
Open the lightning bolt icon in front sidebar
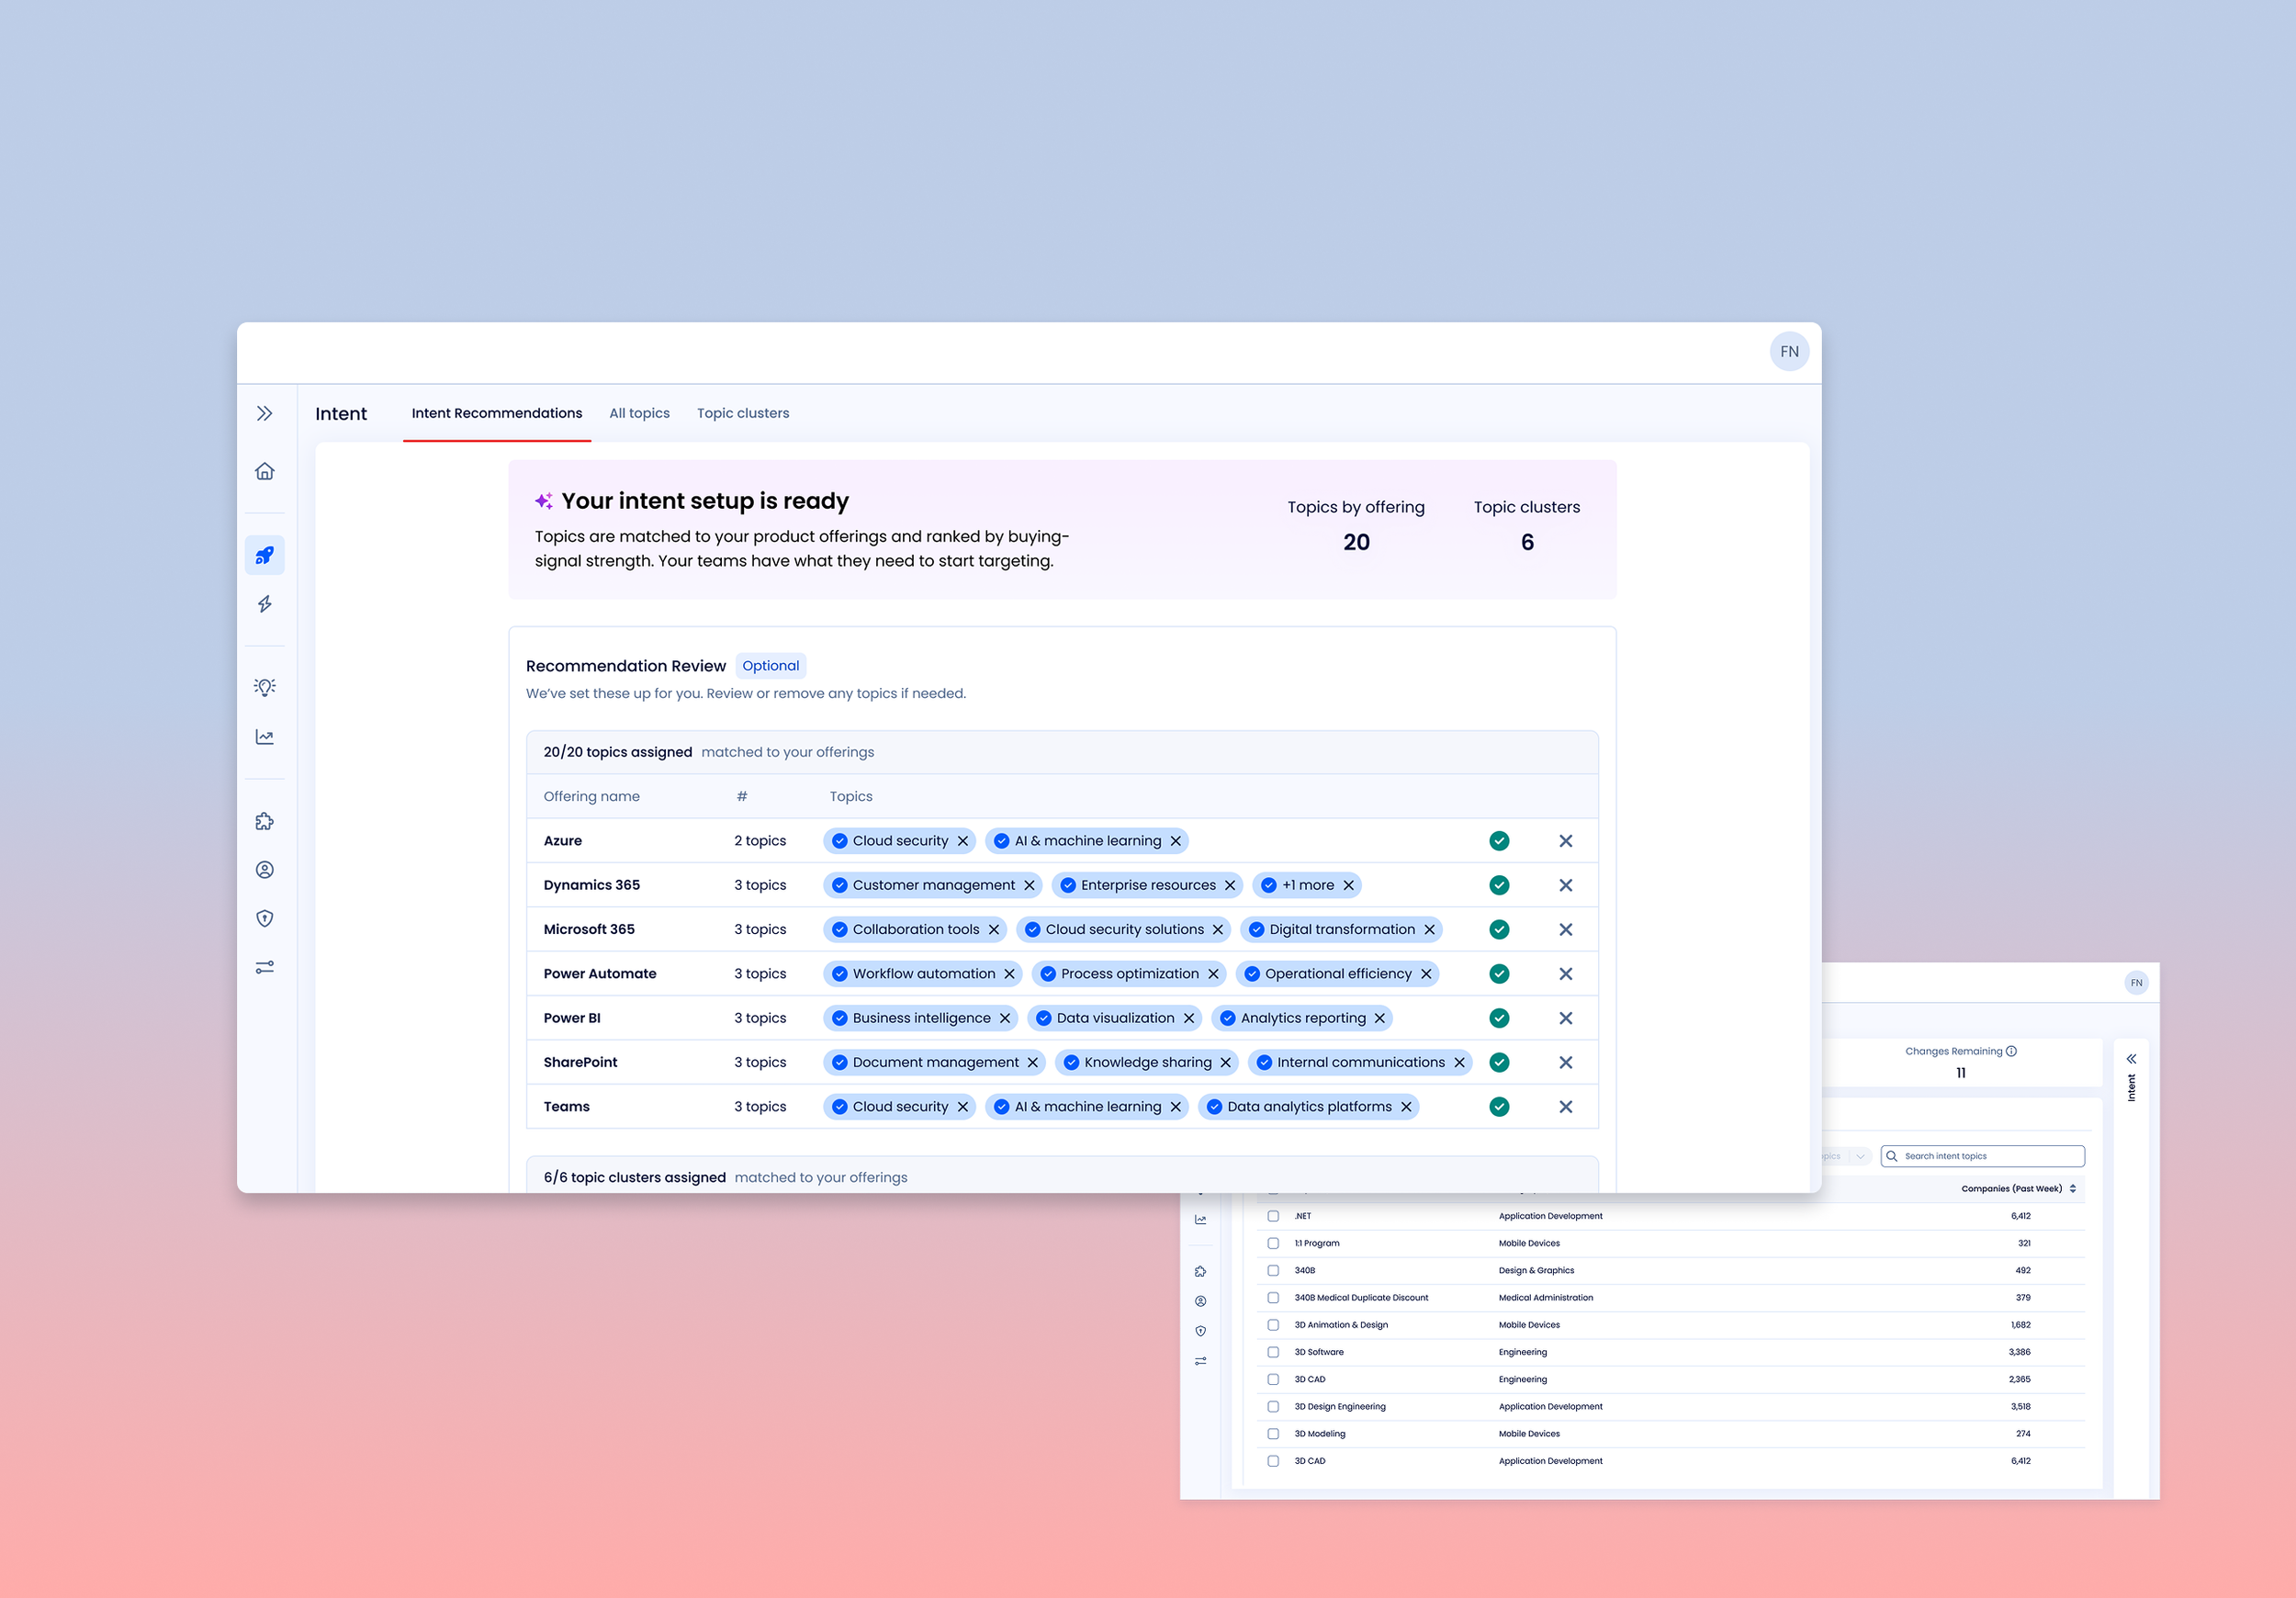pos(264,604)
